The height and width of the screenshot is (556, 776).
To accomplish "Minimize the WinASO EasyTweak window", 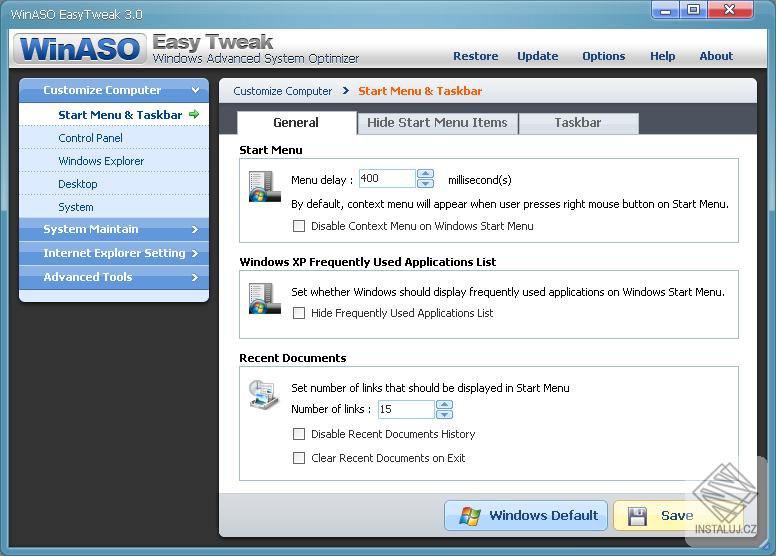I will [665, 10].
